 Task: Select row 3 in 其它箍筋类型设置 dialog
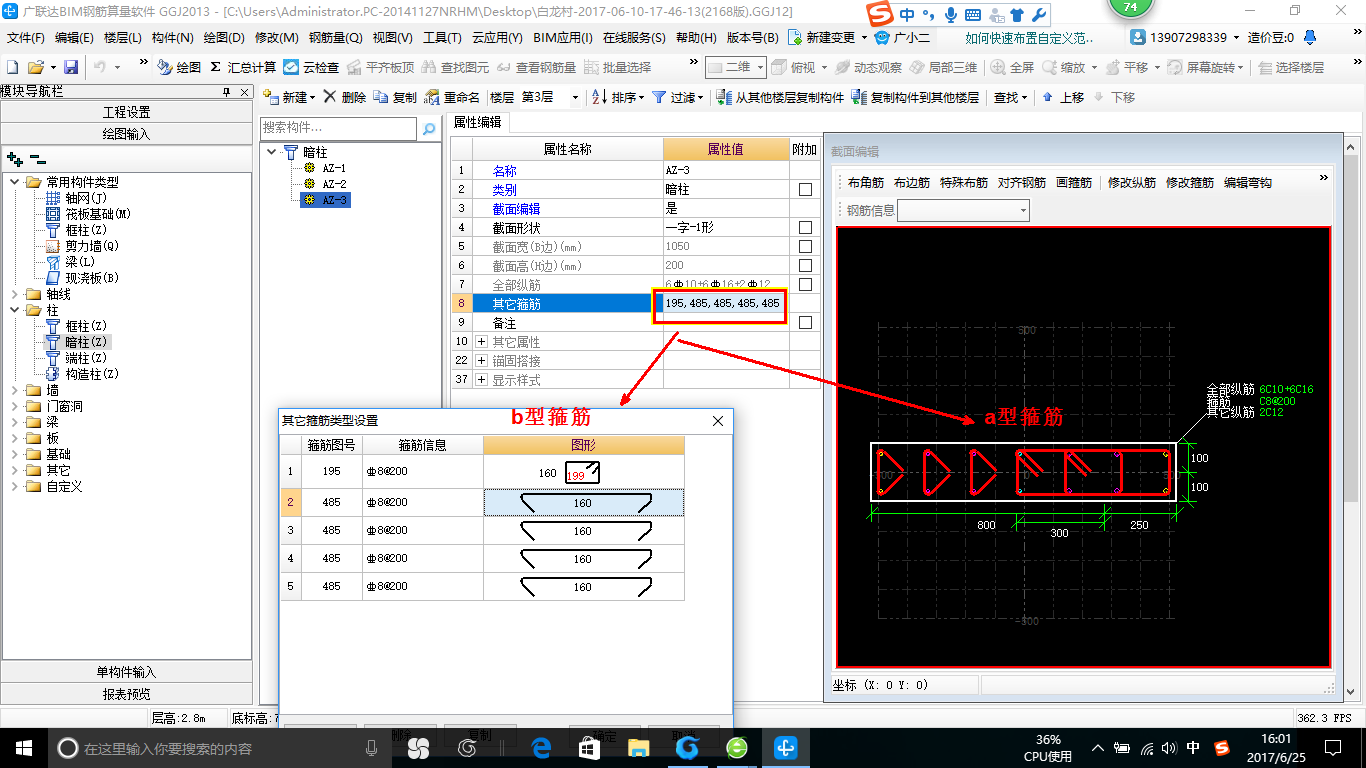[291, 531]
